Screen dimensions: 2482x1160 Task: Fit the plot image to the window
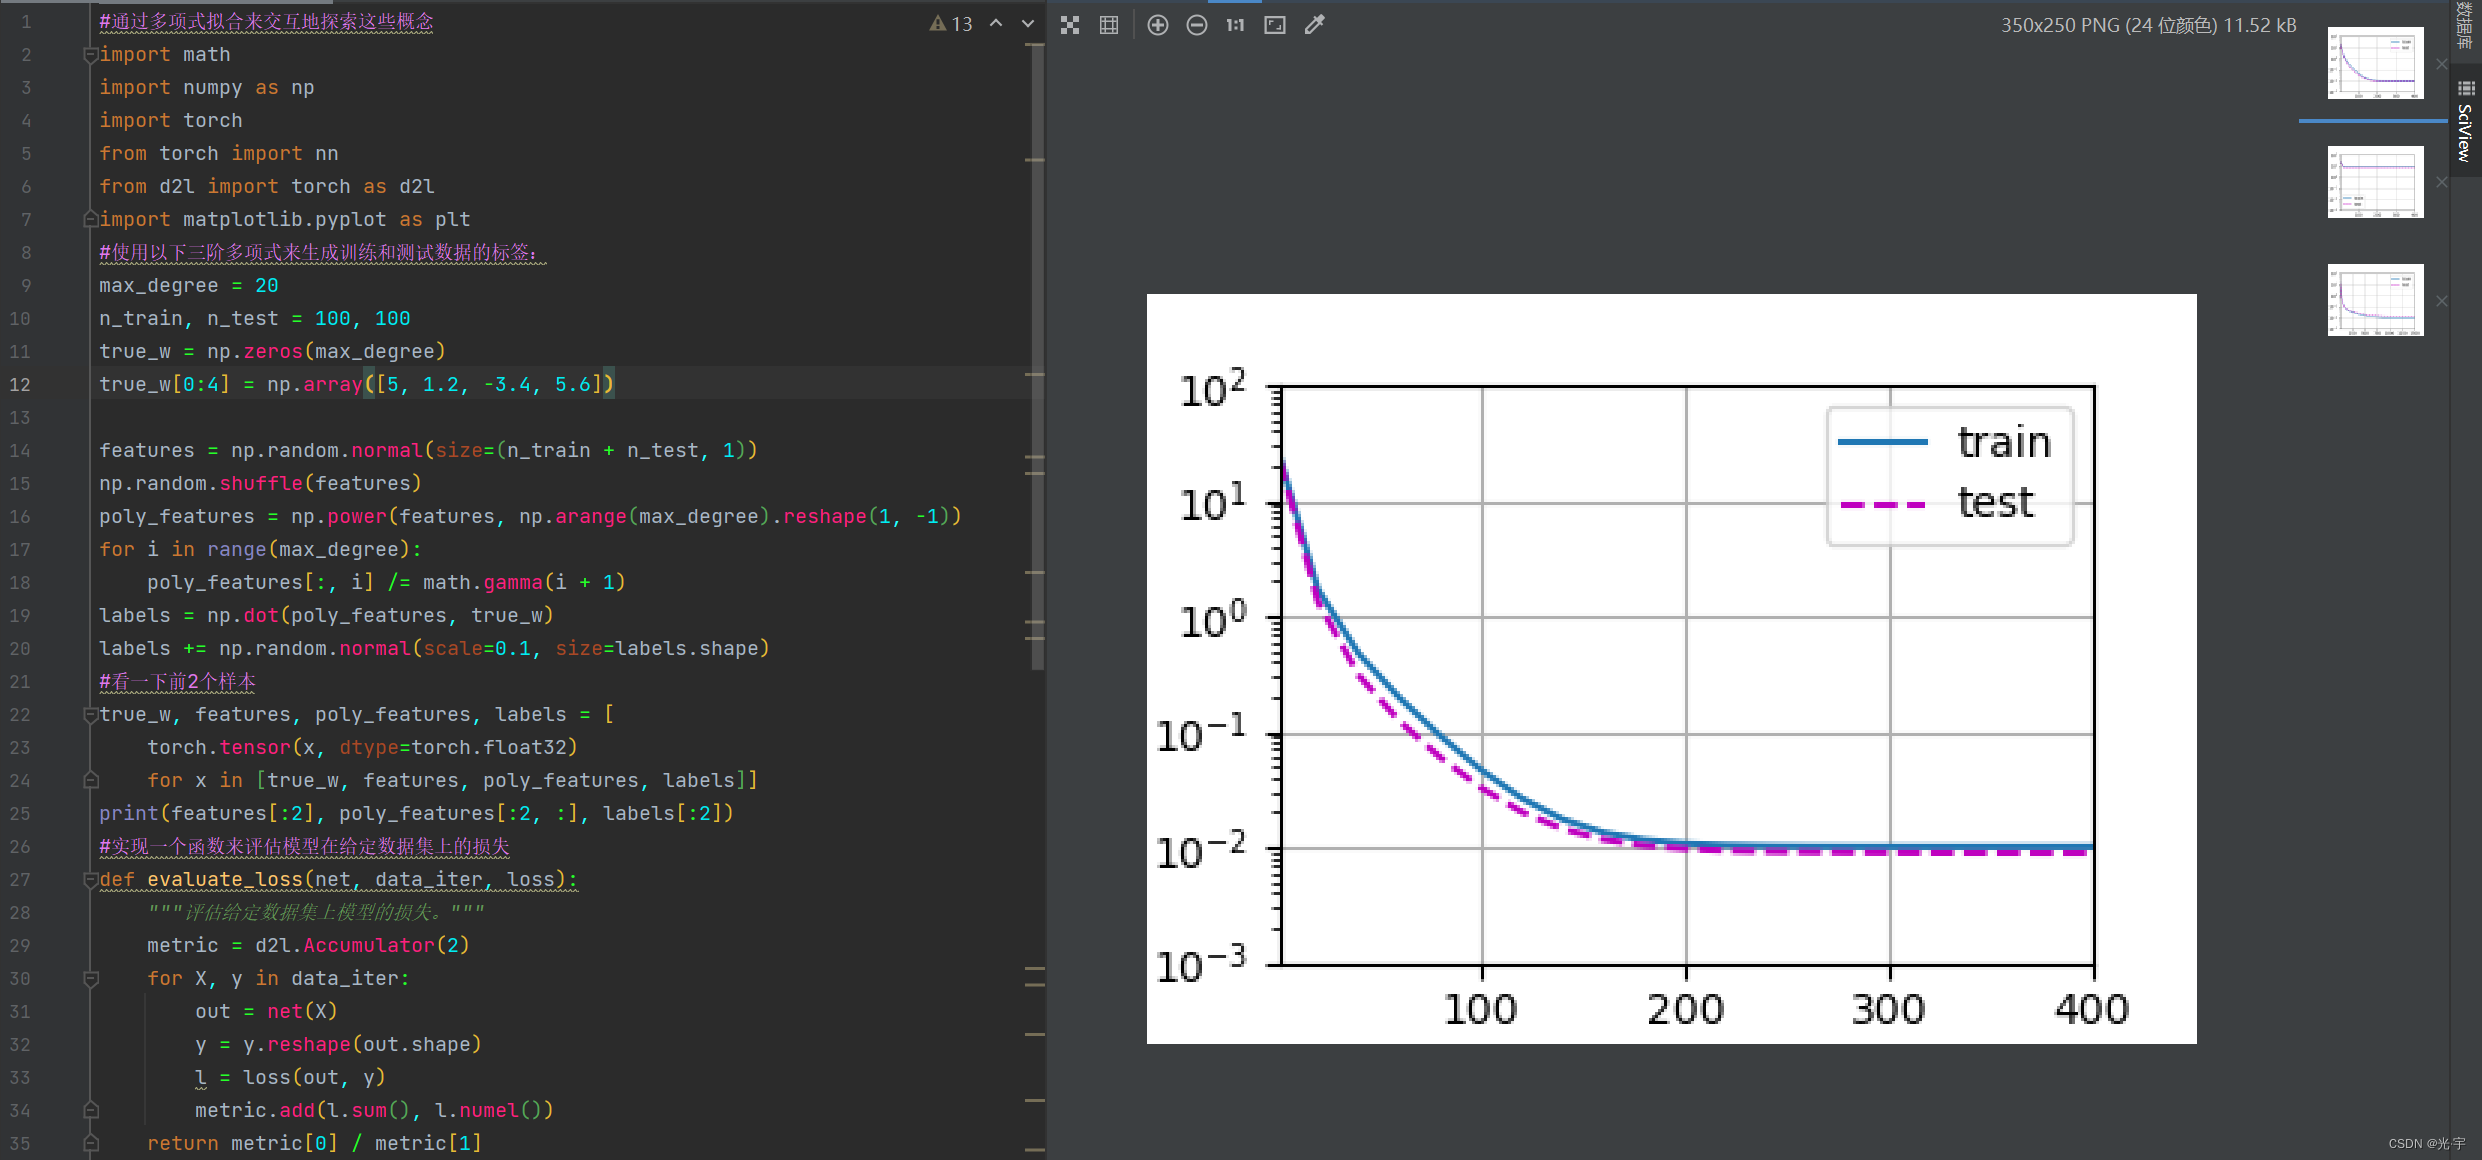1275,25
